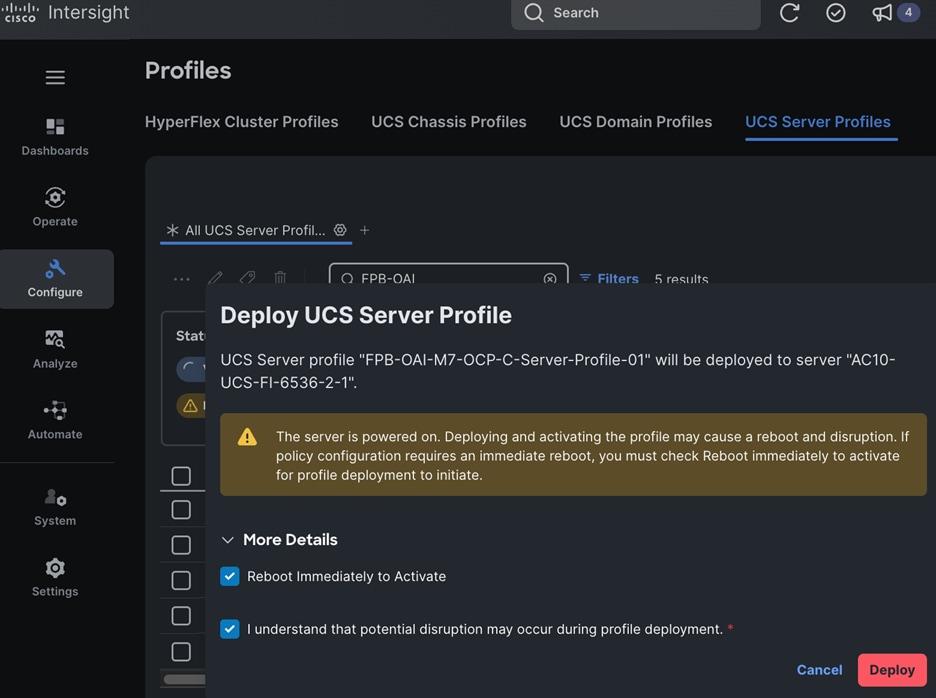Select the UCS Server Profiles tab
The width and height of the screenshot is (936, 698).
coord(818,122)
